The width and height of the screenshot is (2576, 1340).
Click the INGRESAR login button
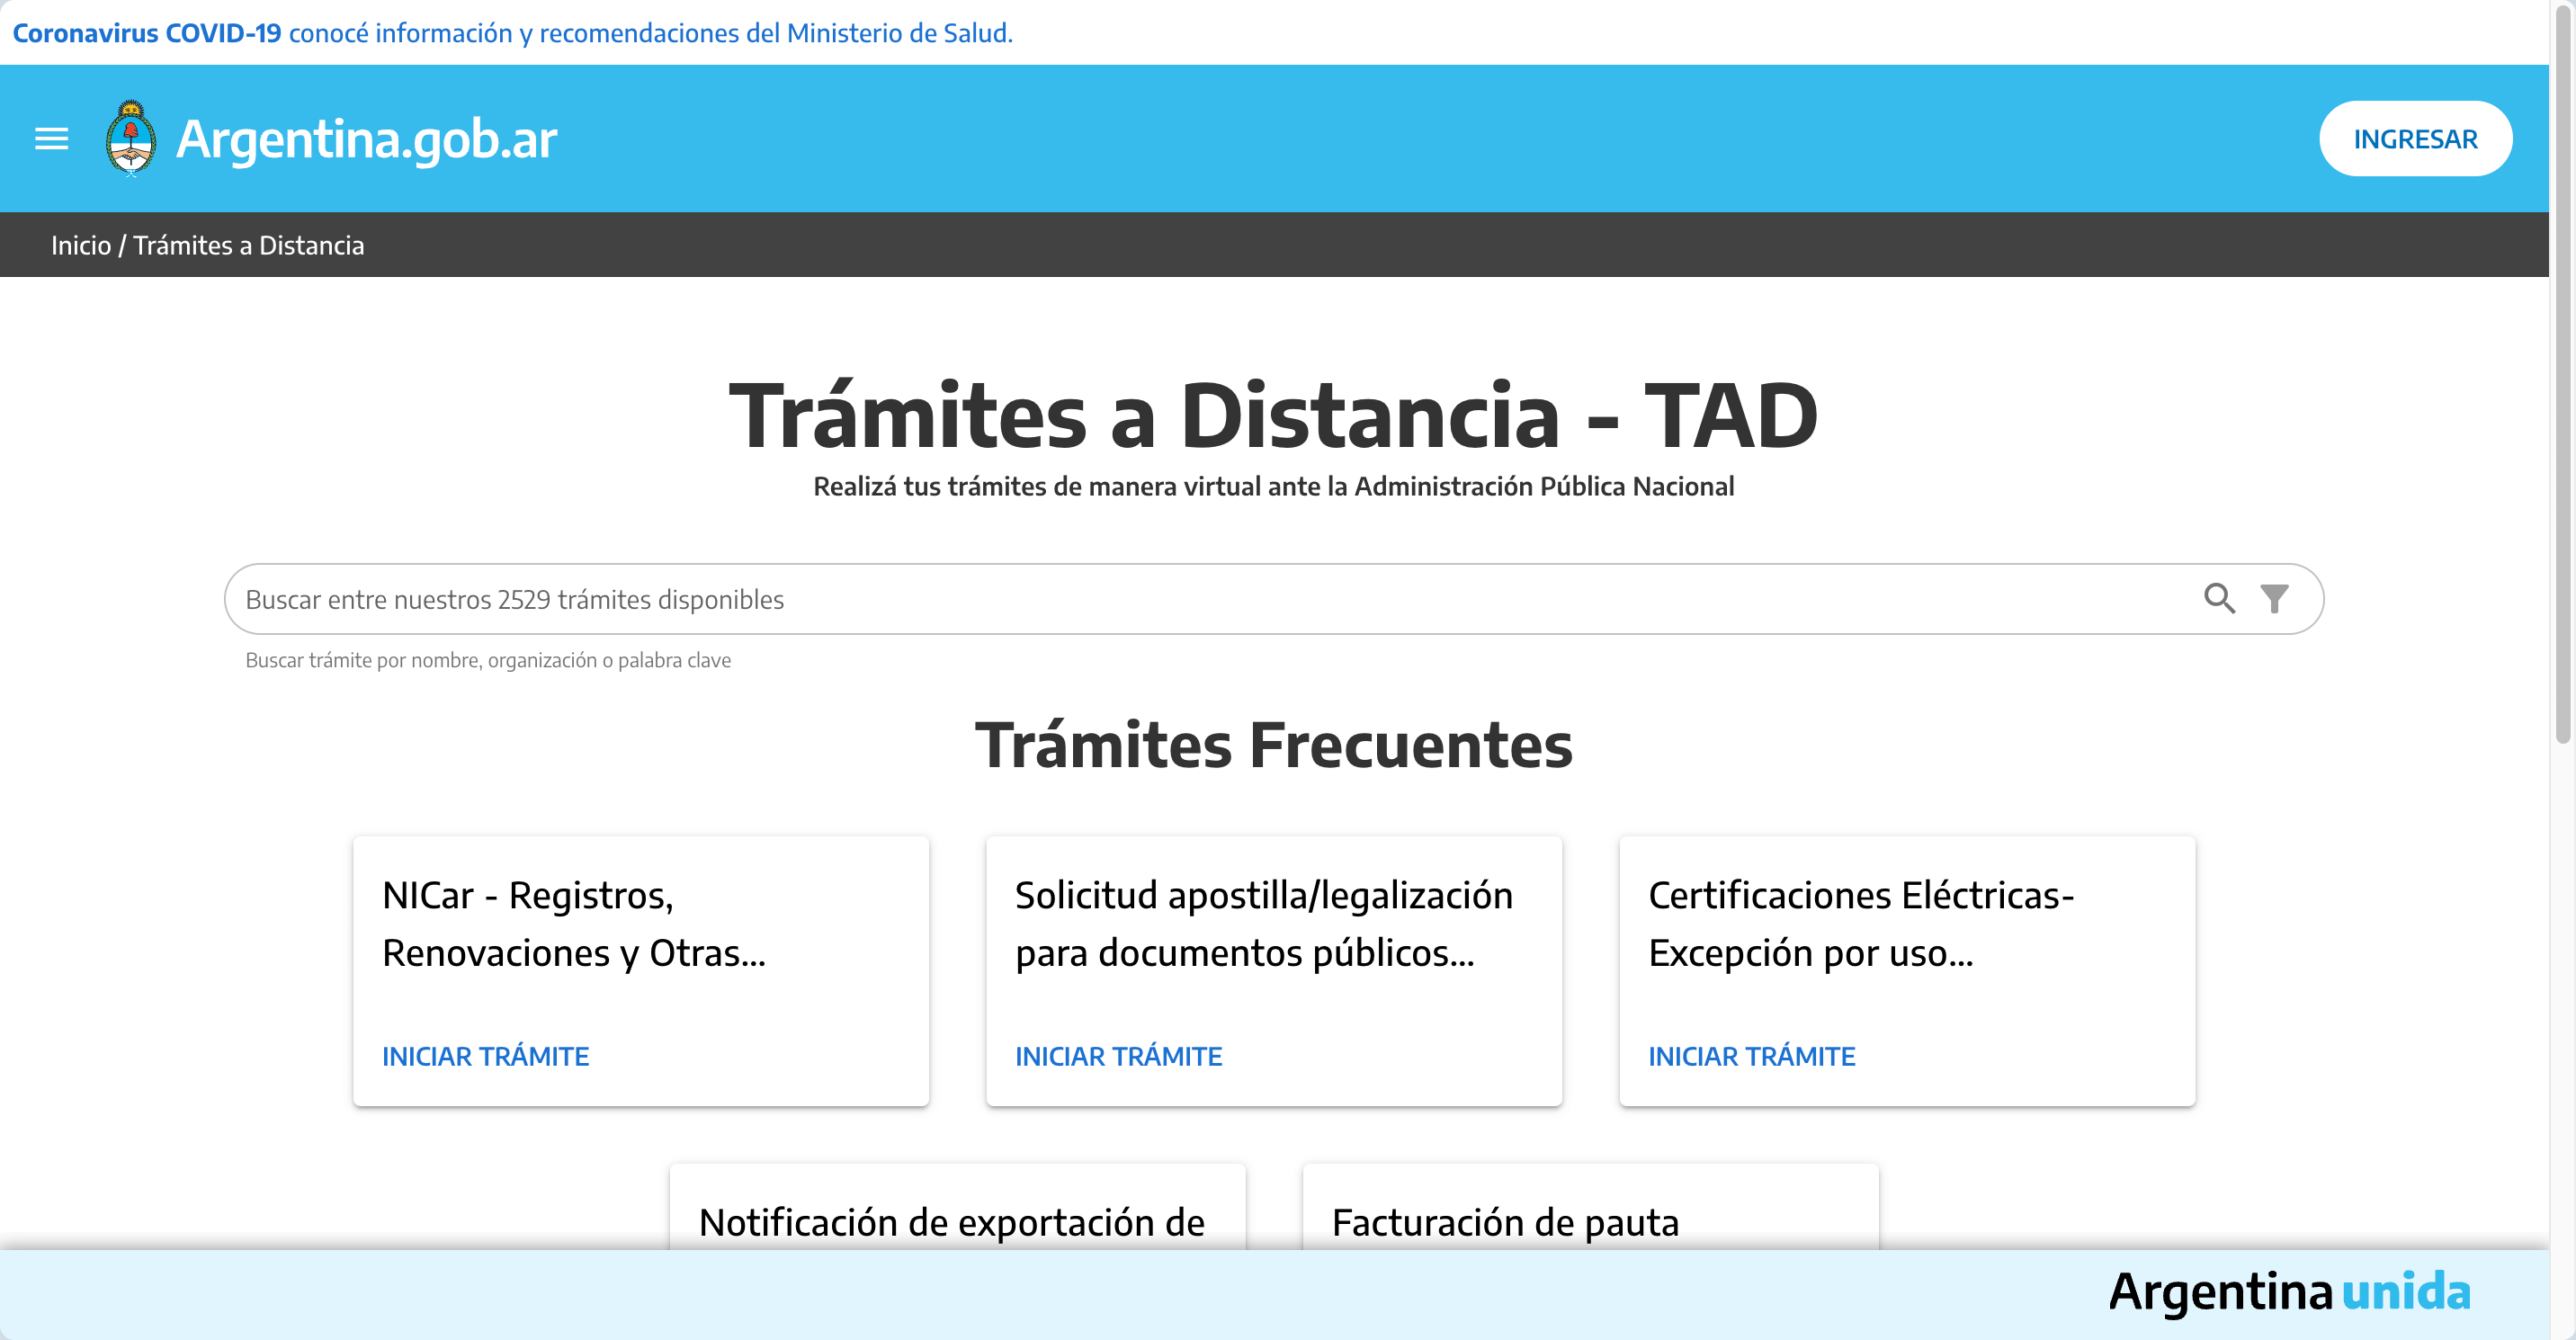2415,139
